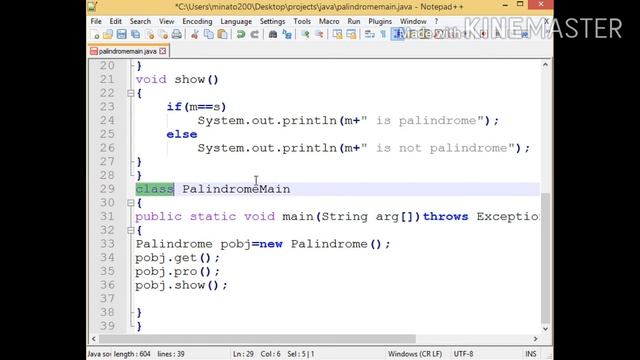Click the Paste toolbar icon
The image size is (640, 360).
tap(222, 35)
